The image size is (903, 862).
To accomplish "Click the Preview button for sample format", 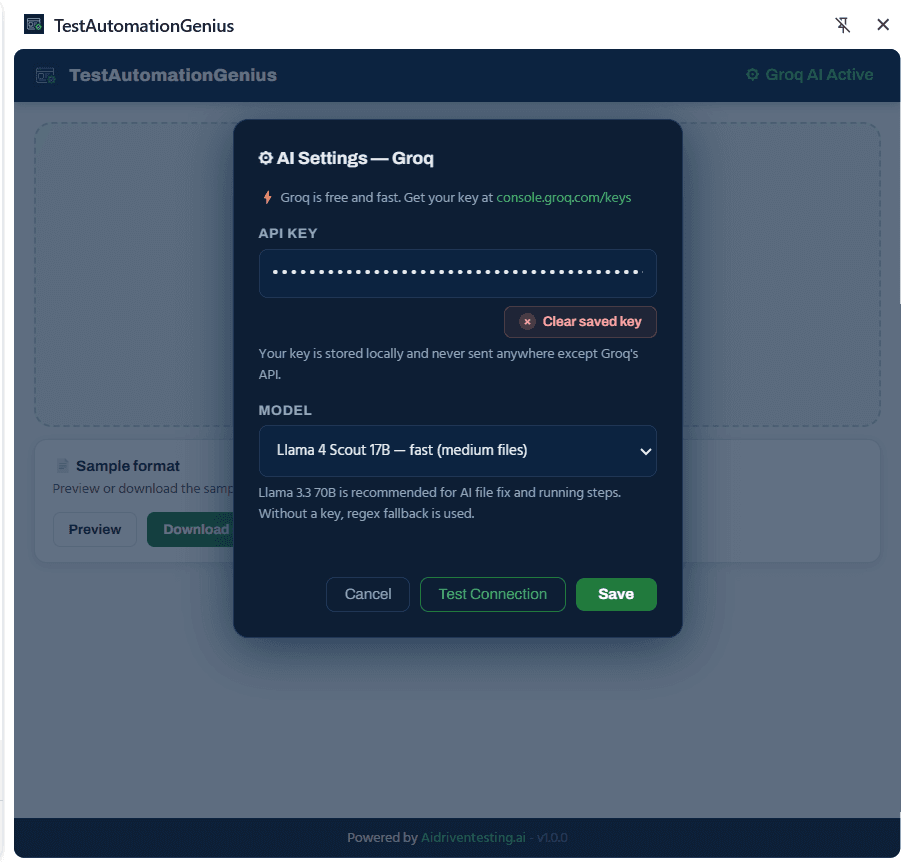I will [x=95, y=529].
